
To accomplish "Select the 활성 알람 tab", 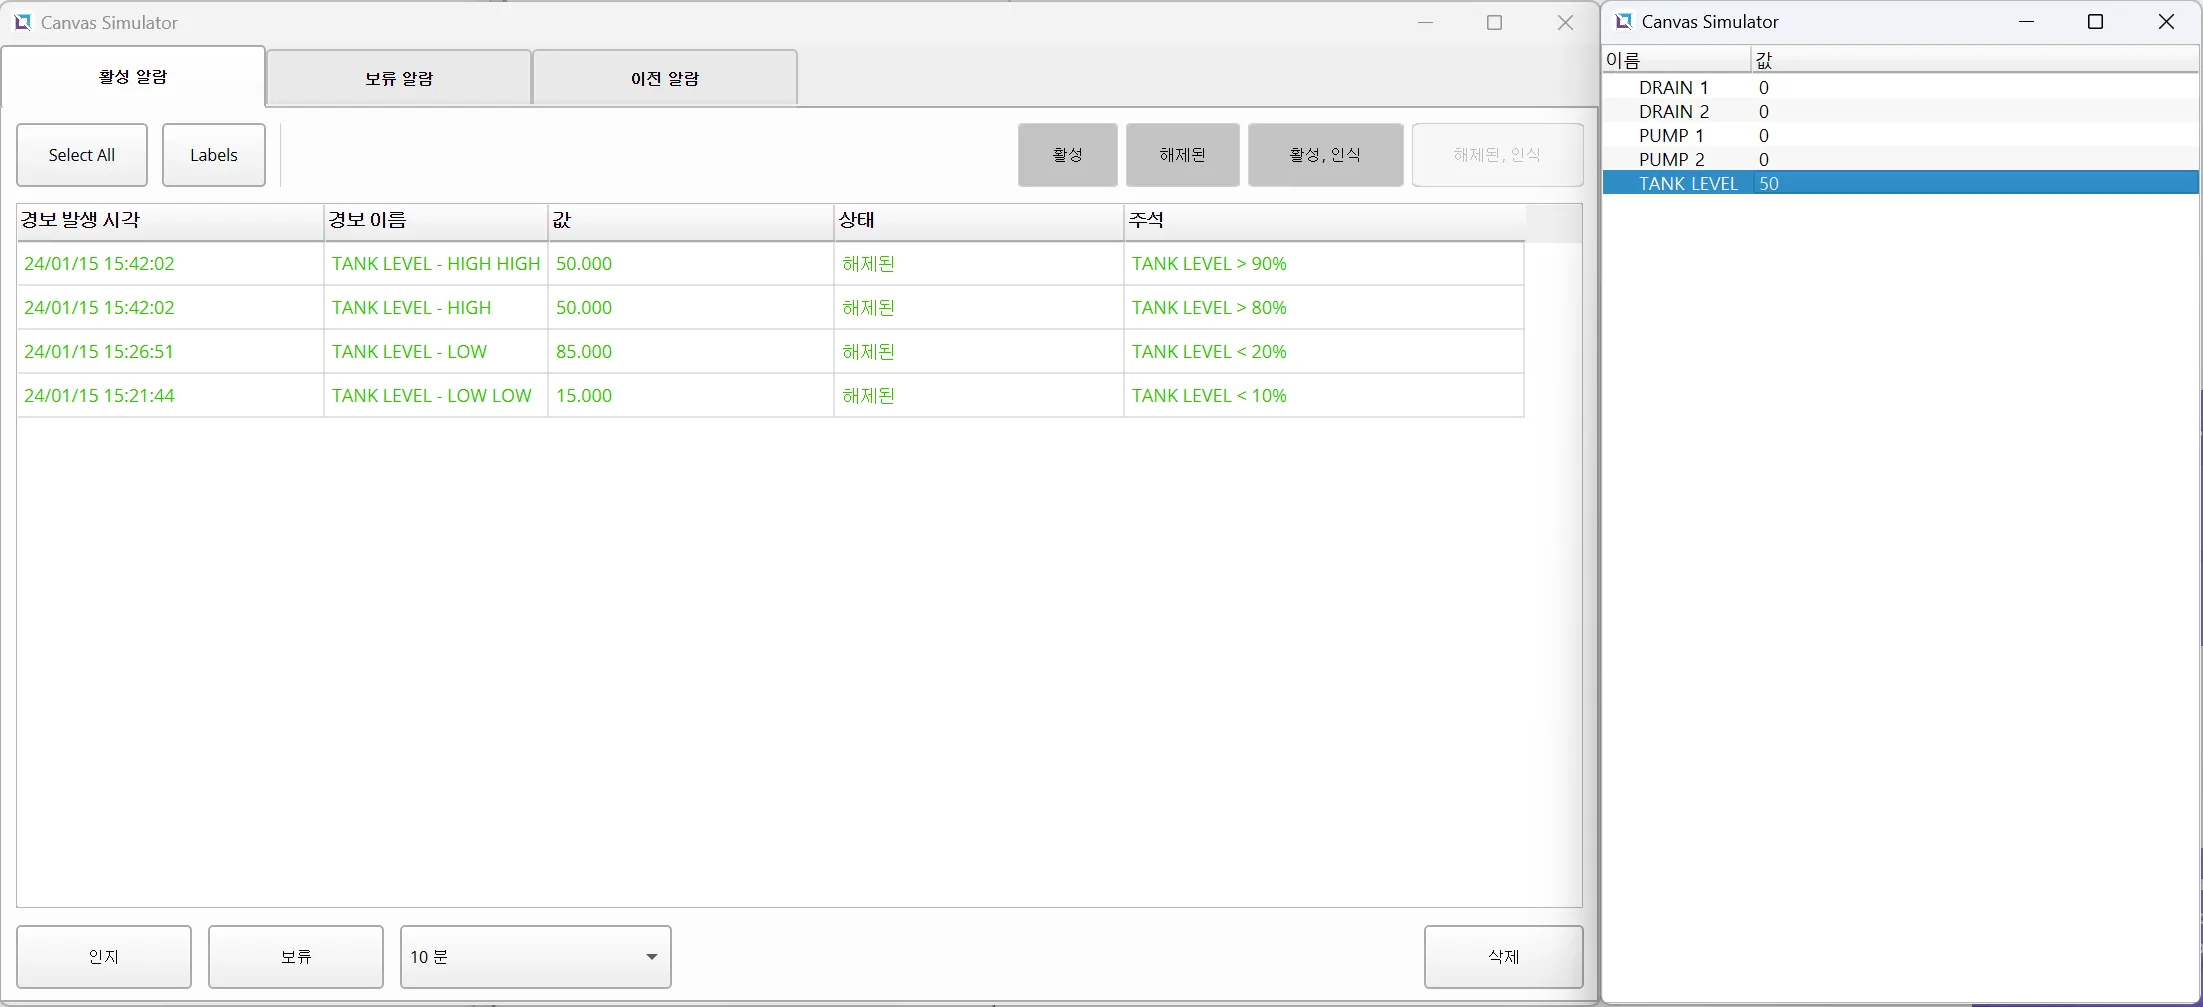I will point(133,77).
